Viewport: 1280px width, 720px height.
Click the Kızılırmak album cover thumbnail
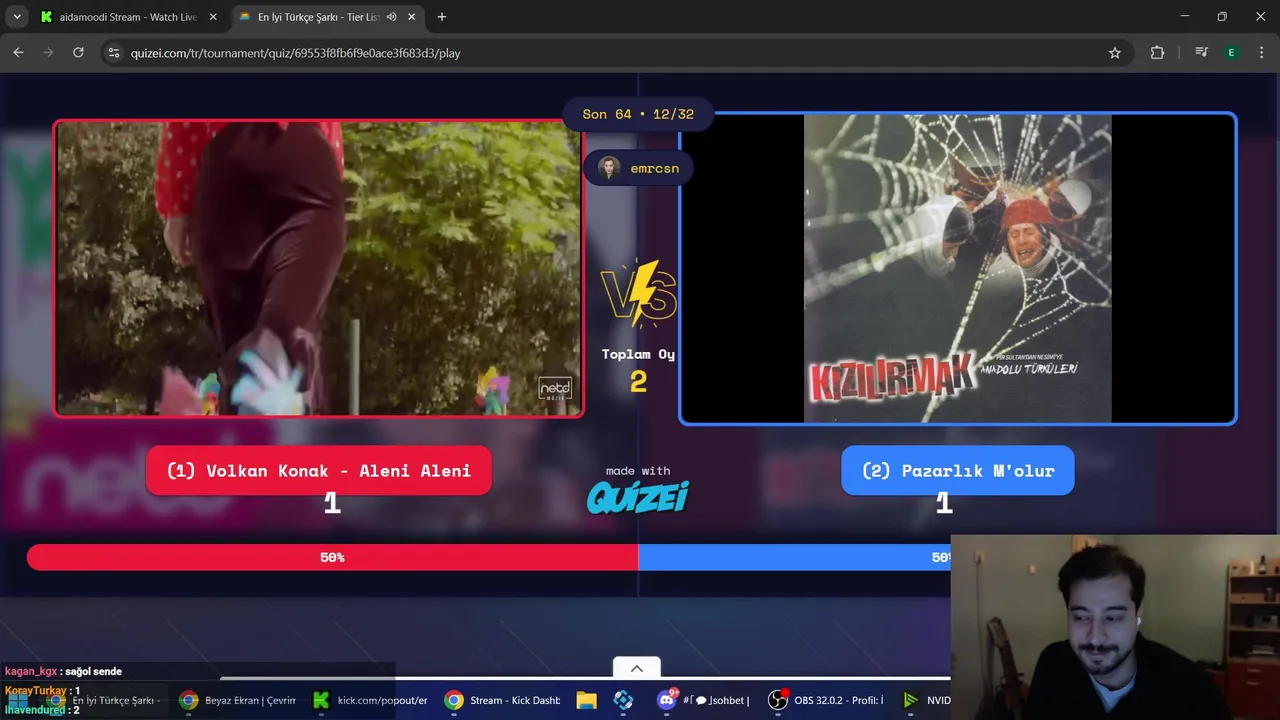point(958,268)
